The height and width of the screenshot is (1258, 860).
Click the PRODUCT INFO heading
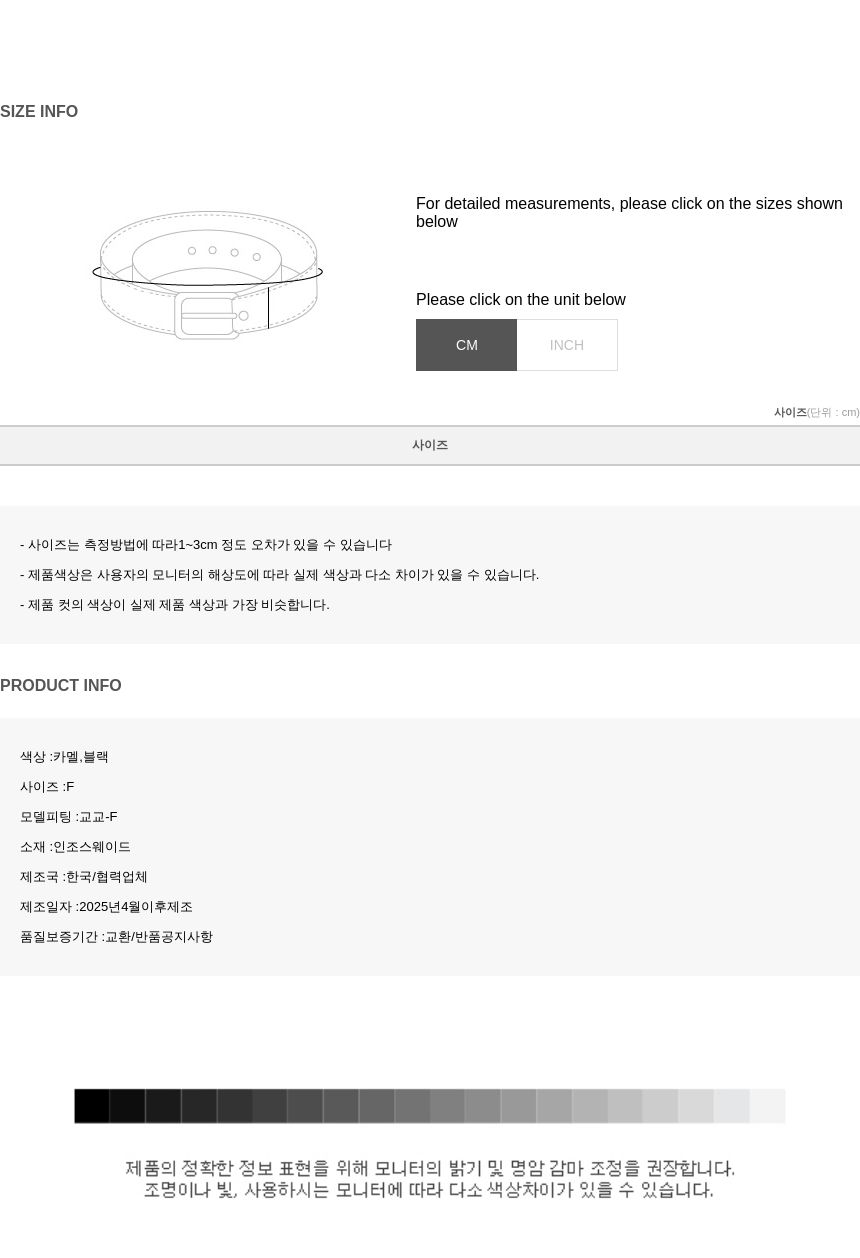coord(61,686)
